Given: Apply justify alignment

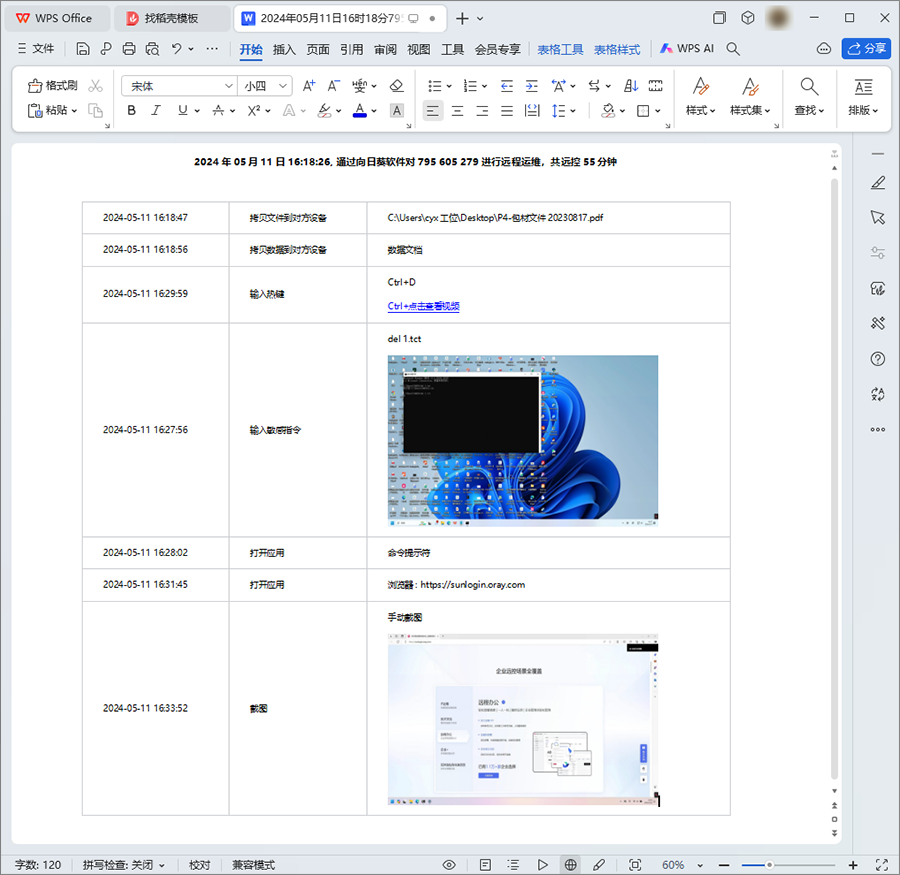Looking at the screenshot, I should click(507, 110).
